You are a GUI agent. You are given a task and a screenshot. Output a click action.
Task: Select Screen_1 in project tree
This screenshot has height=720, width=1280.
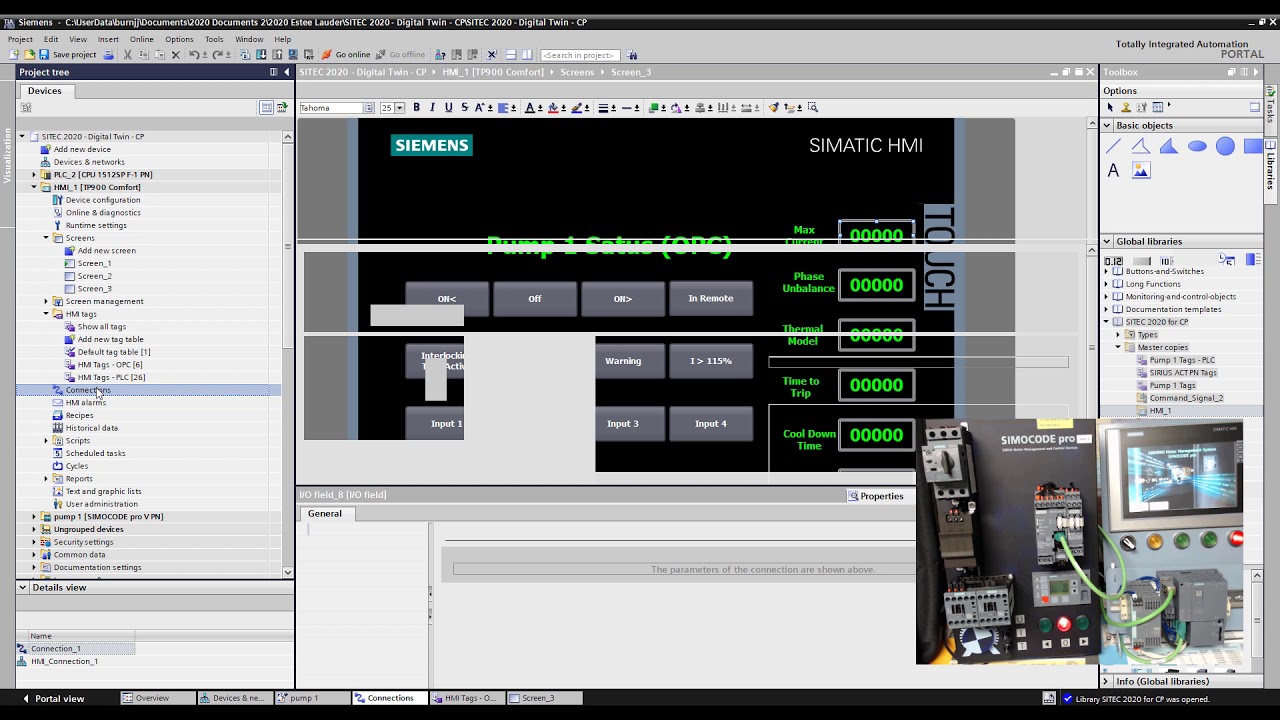(94, 263)
